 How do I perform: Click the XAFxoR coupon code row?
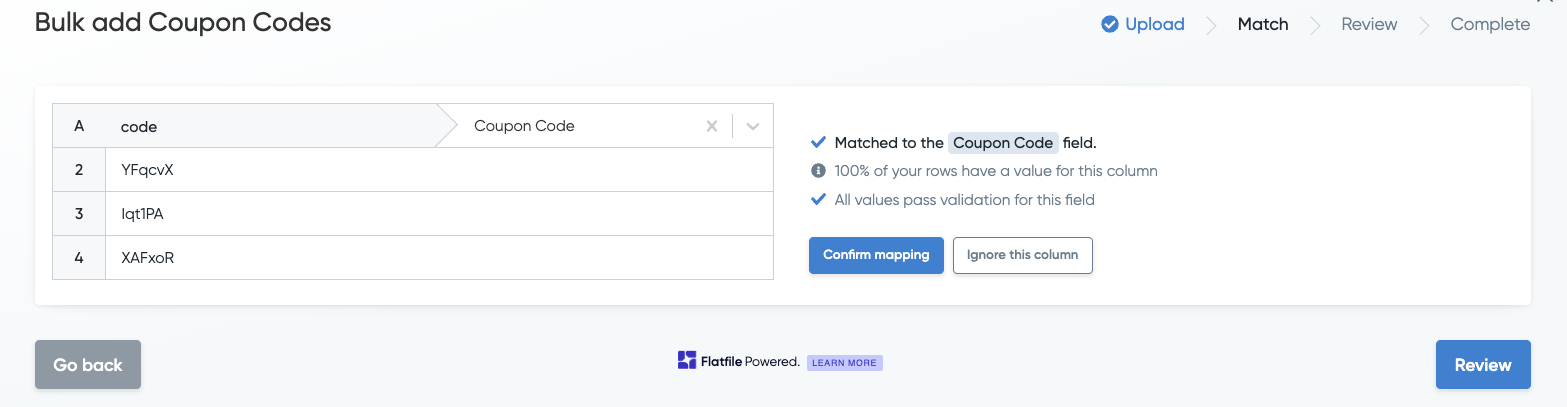pyautogui.click(x=147, y=258)
